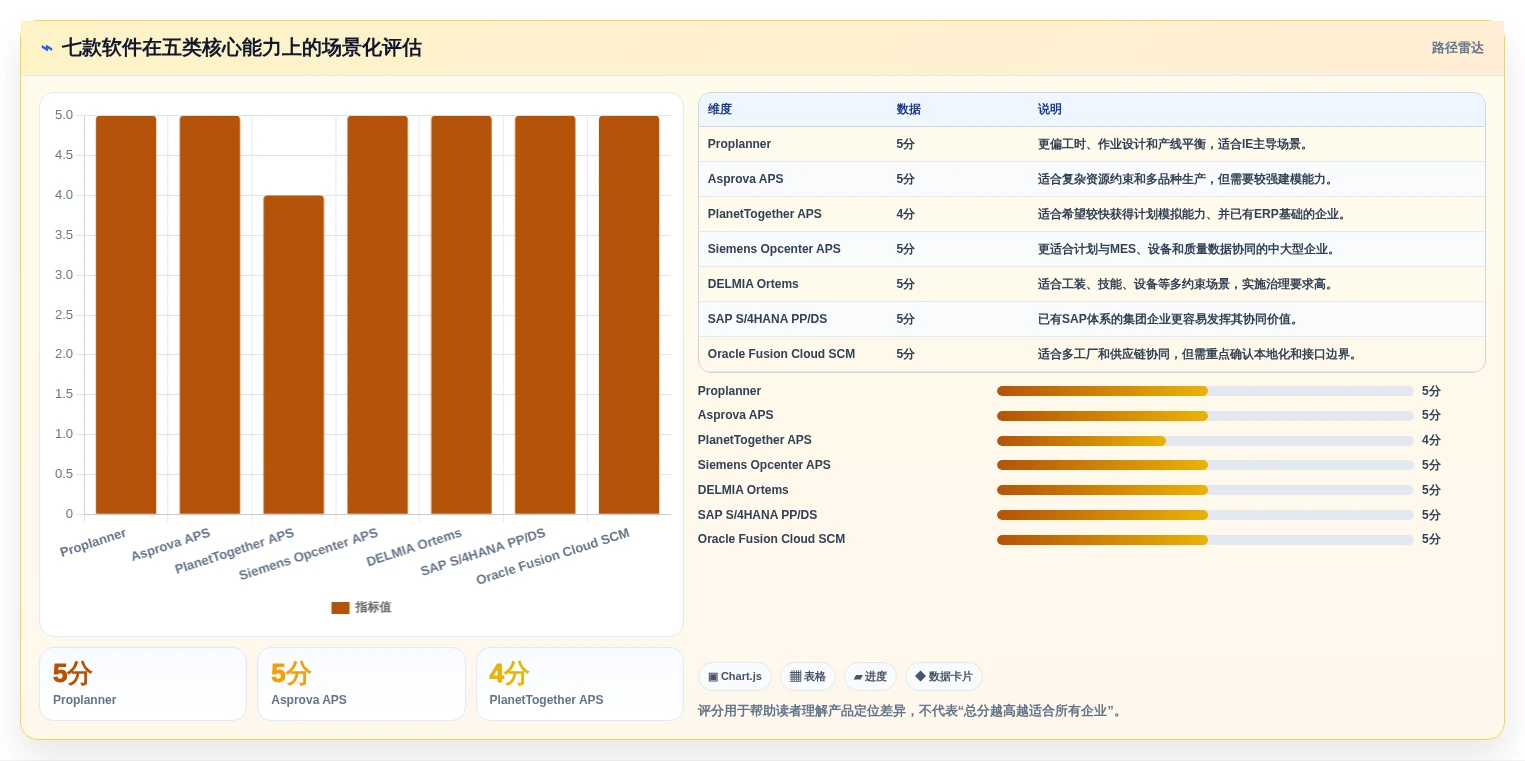The width and height of the screenshot is (1525, 761).
Task: Click the Proplanner x-axis label
Action: click(x=93, y=543)
